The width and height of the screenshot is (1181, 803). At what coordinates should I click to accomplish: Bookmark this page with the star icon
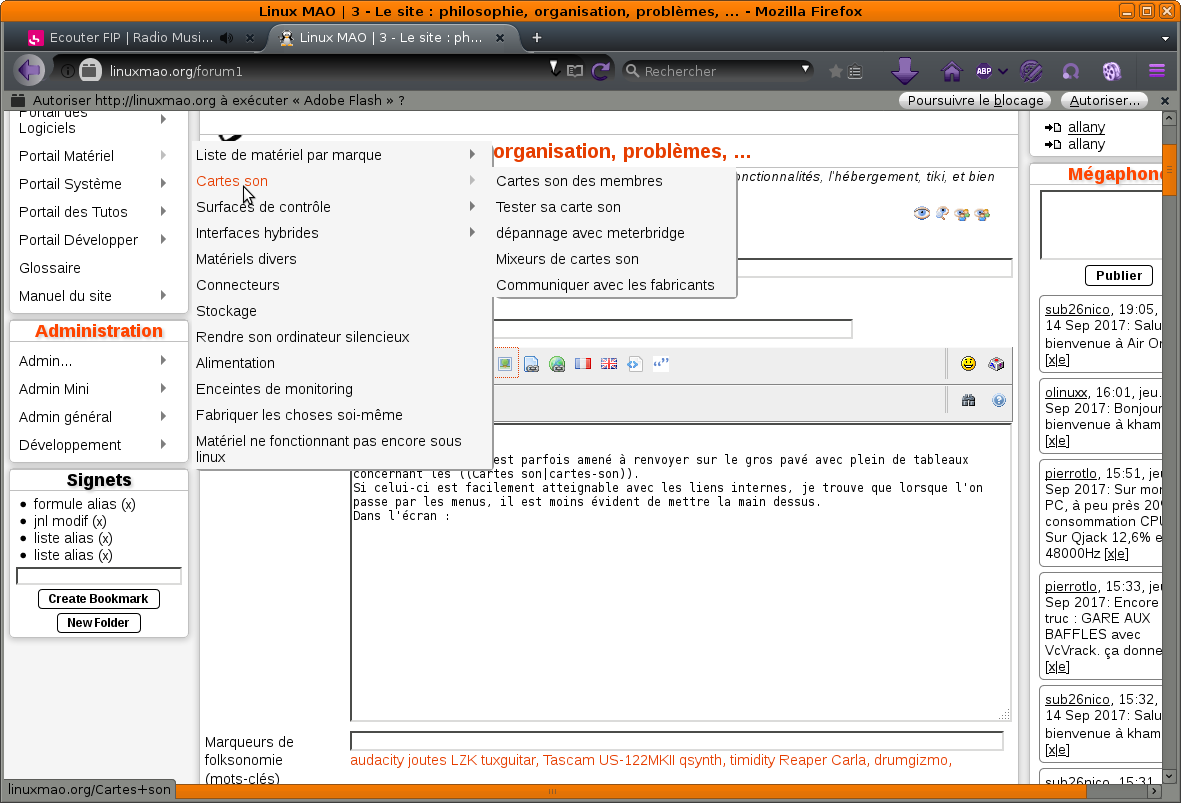[x=835, y=72]
